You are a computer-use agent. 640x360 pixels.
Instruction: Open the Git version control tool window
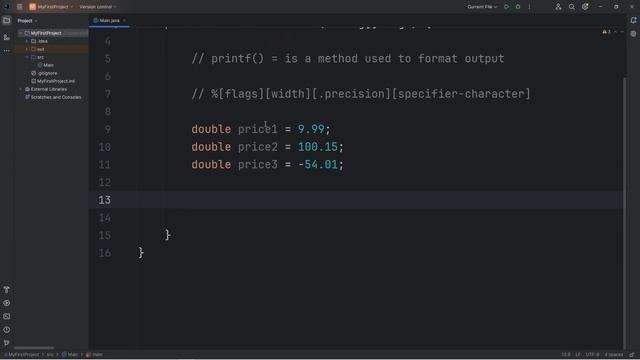point(7,343)
